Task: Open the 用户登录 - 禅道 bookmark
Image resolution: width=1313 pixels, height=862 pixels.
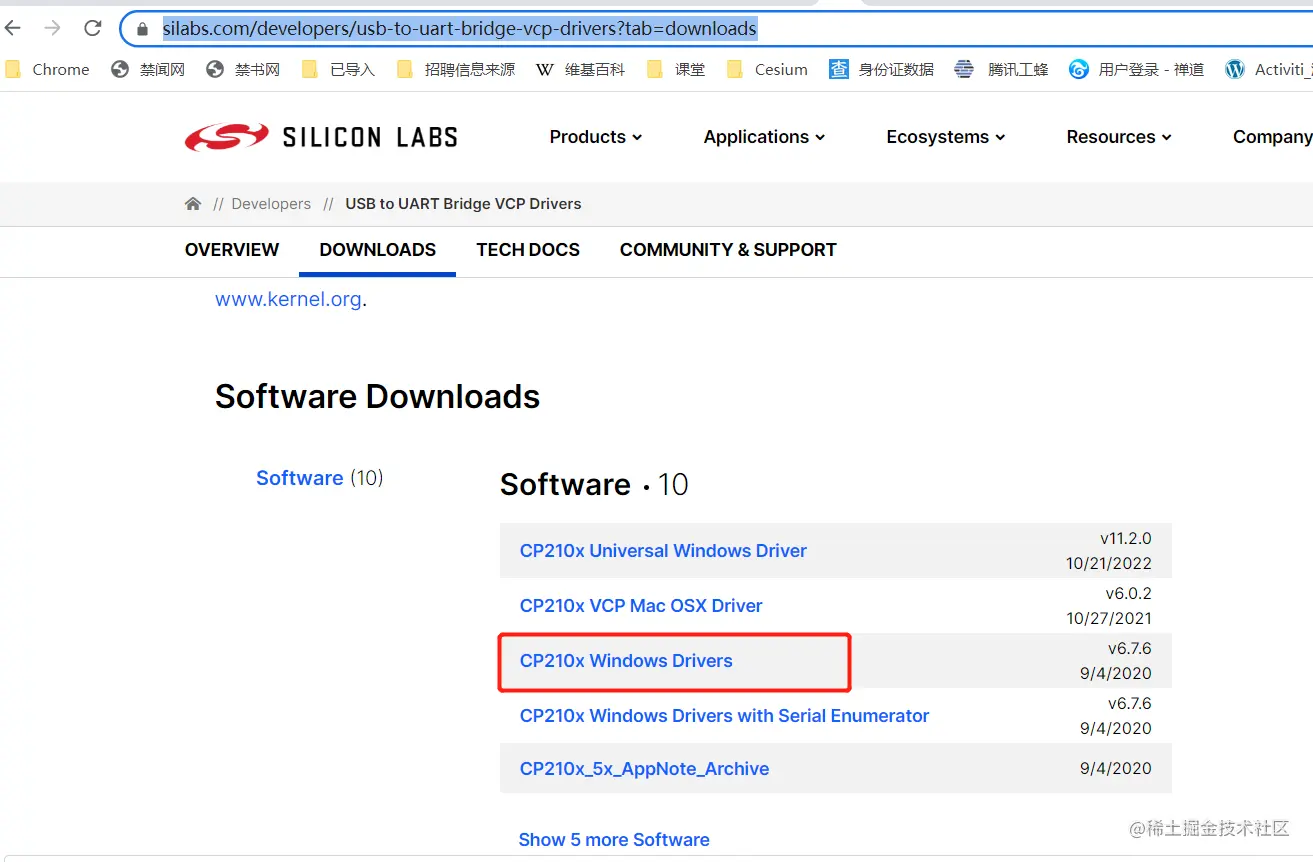Action: tap(1137, 69)
